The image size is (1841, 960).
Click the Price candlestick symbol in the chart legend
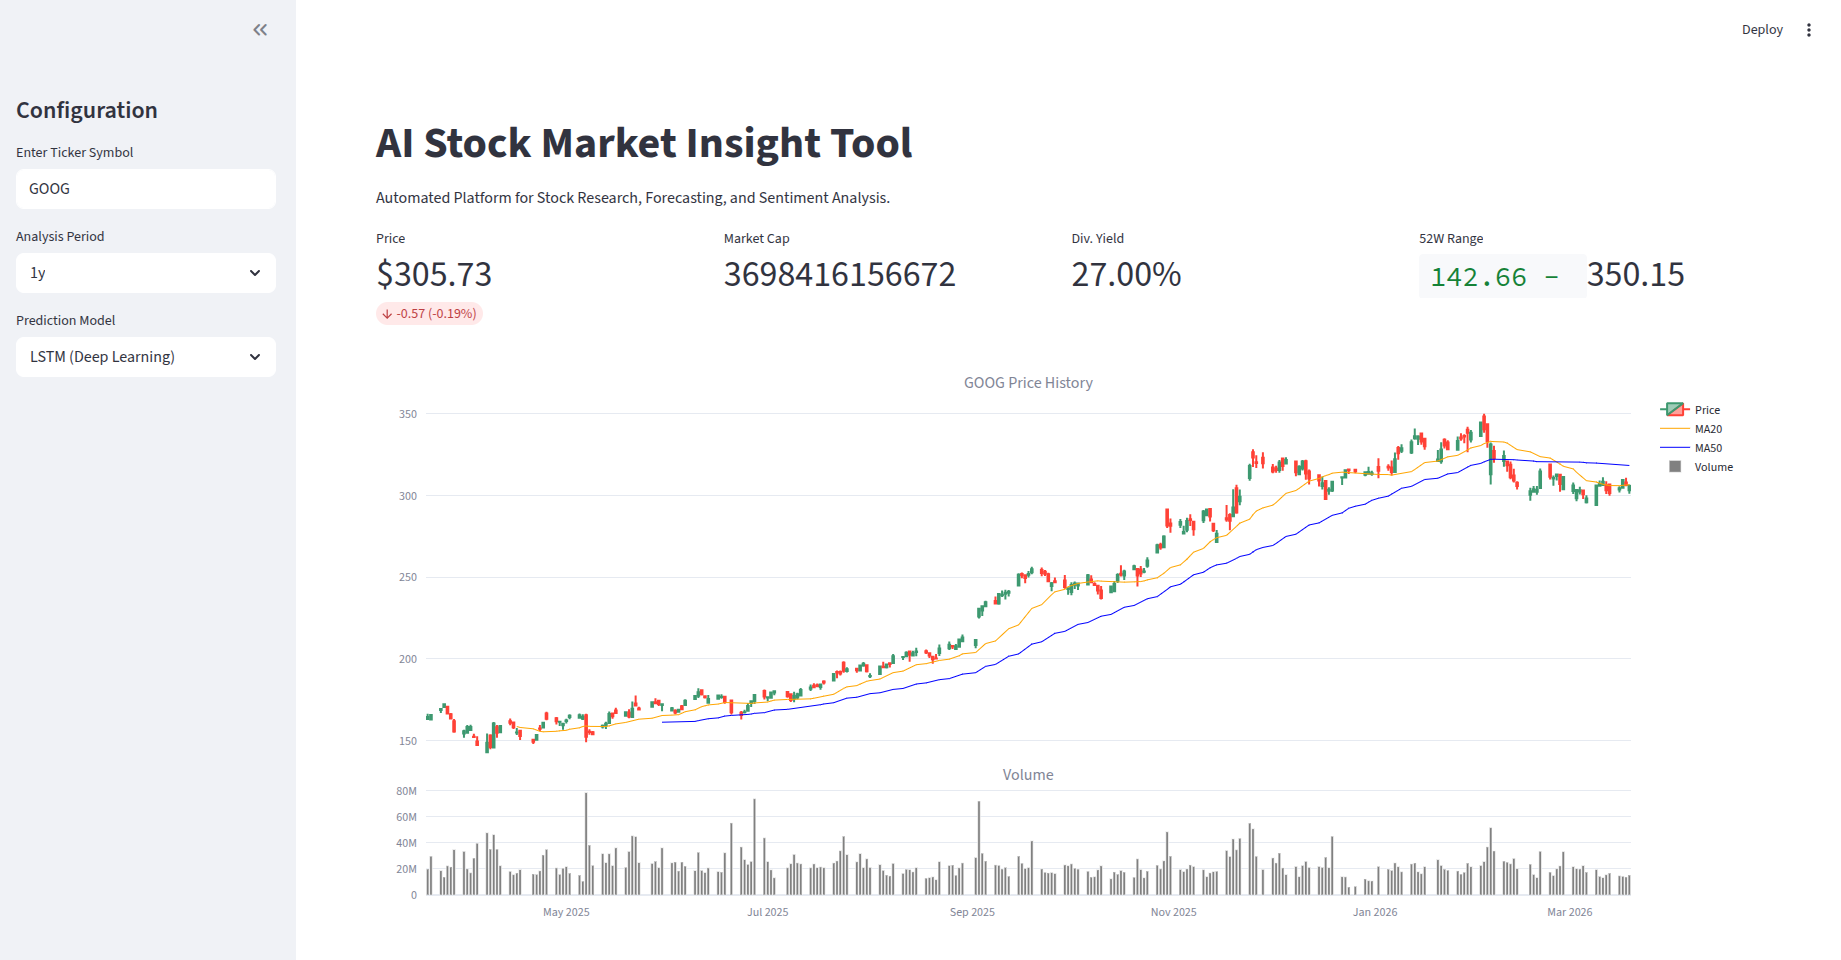point(1673,409)
